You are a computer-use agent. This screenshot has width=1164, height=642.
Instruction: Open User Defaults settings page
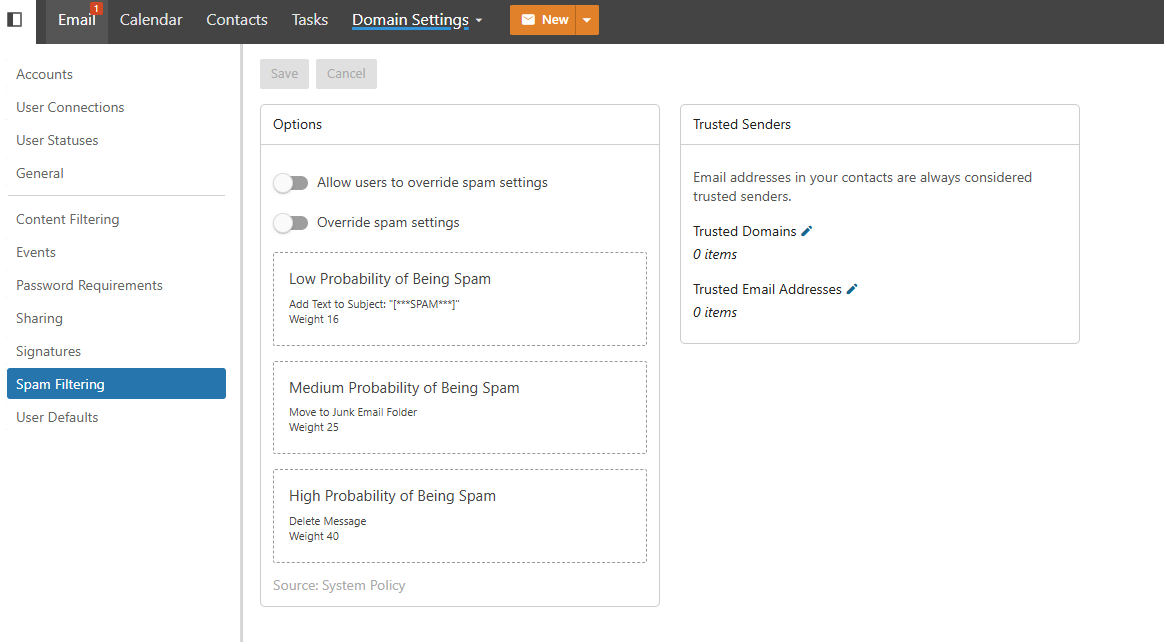pyautogui.click(x=57, y=417)
